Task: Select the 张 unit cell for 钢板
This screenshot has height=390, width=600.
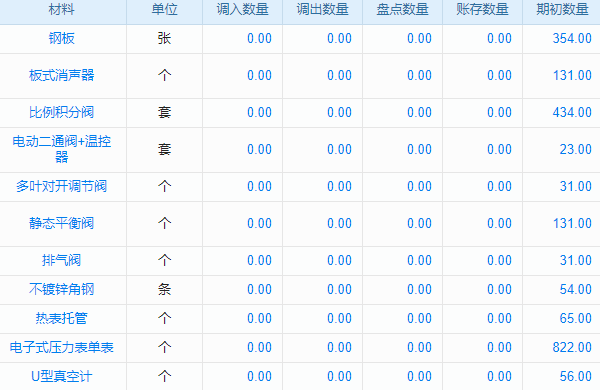Action: click(x=164, y=38)
